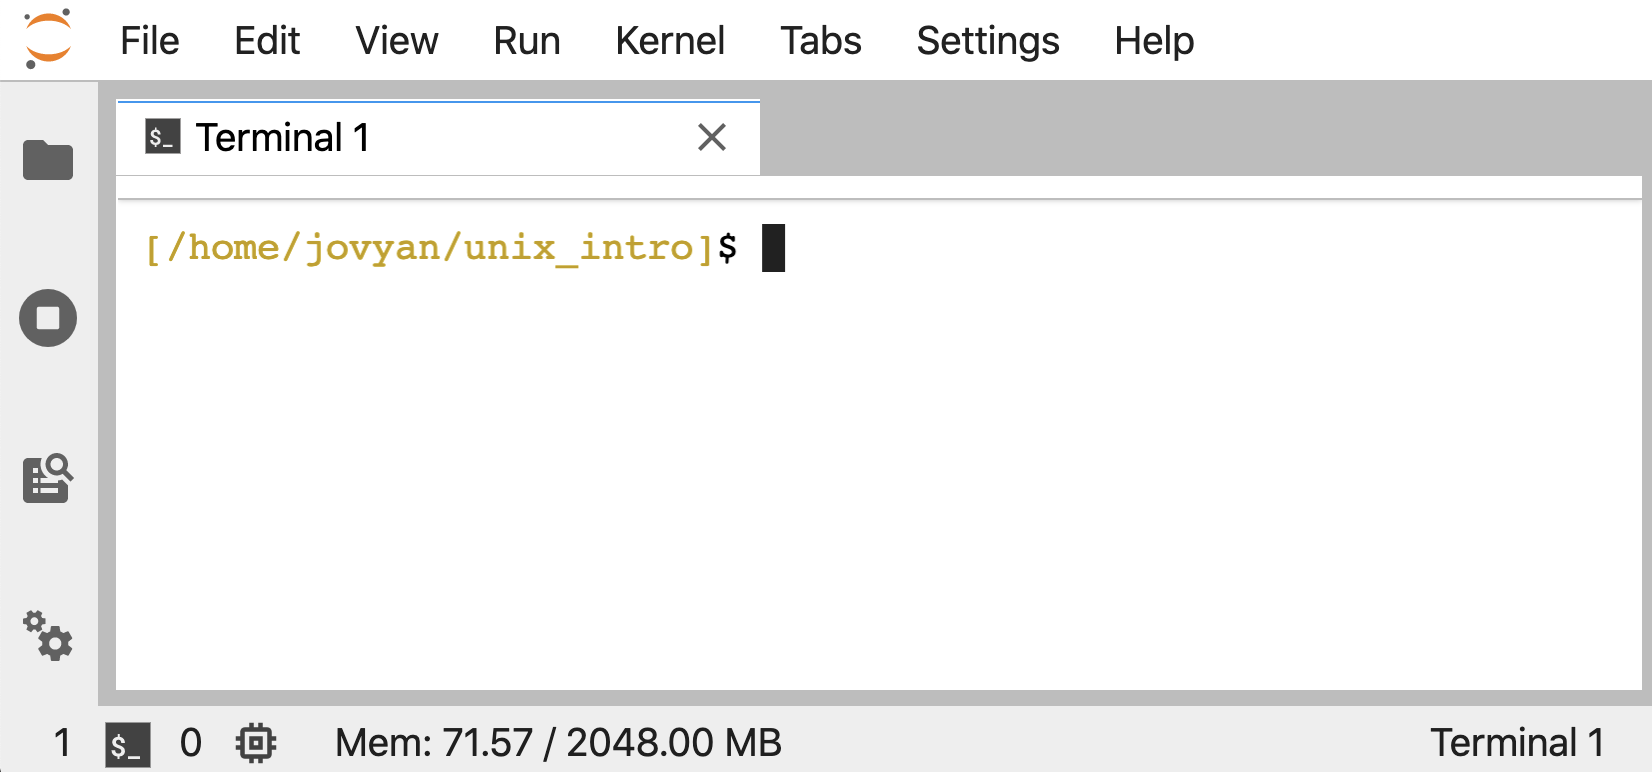Open the Table of Contents sidebar icon
The height and width of the screenshot is (772, 1652).
[48, 478]
